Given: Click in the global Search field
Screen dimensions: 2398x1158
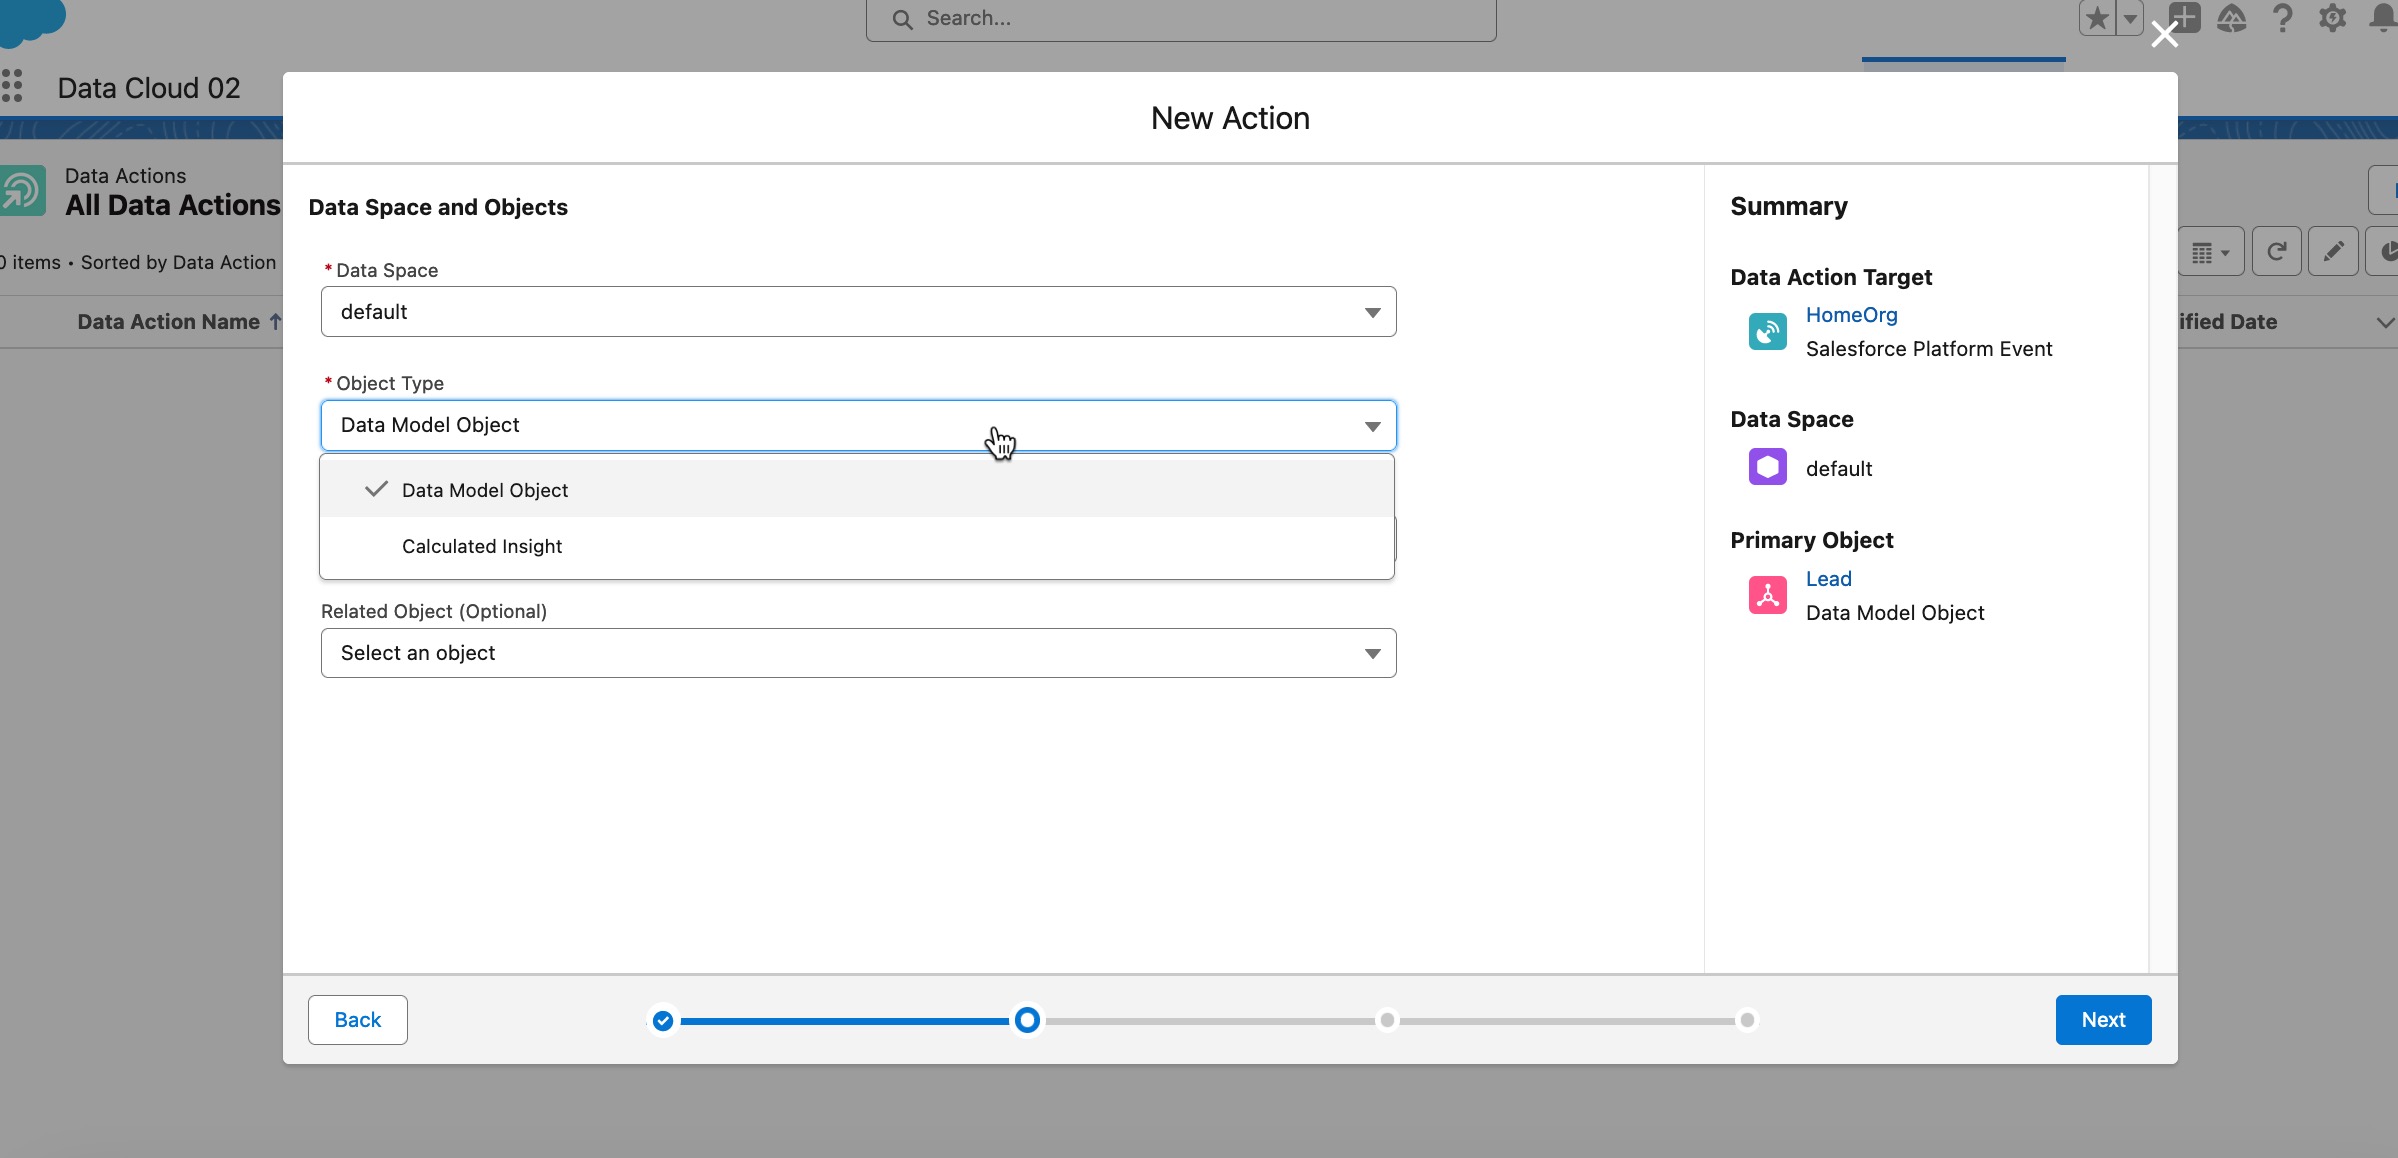Looking at the screenshot, I should coord(1181,19).
